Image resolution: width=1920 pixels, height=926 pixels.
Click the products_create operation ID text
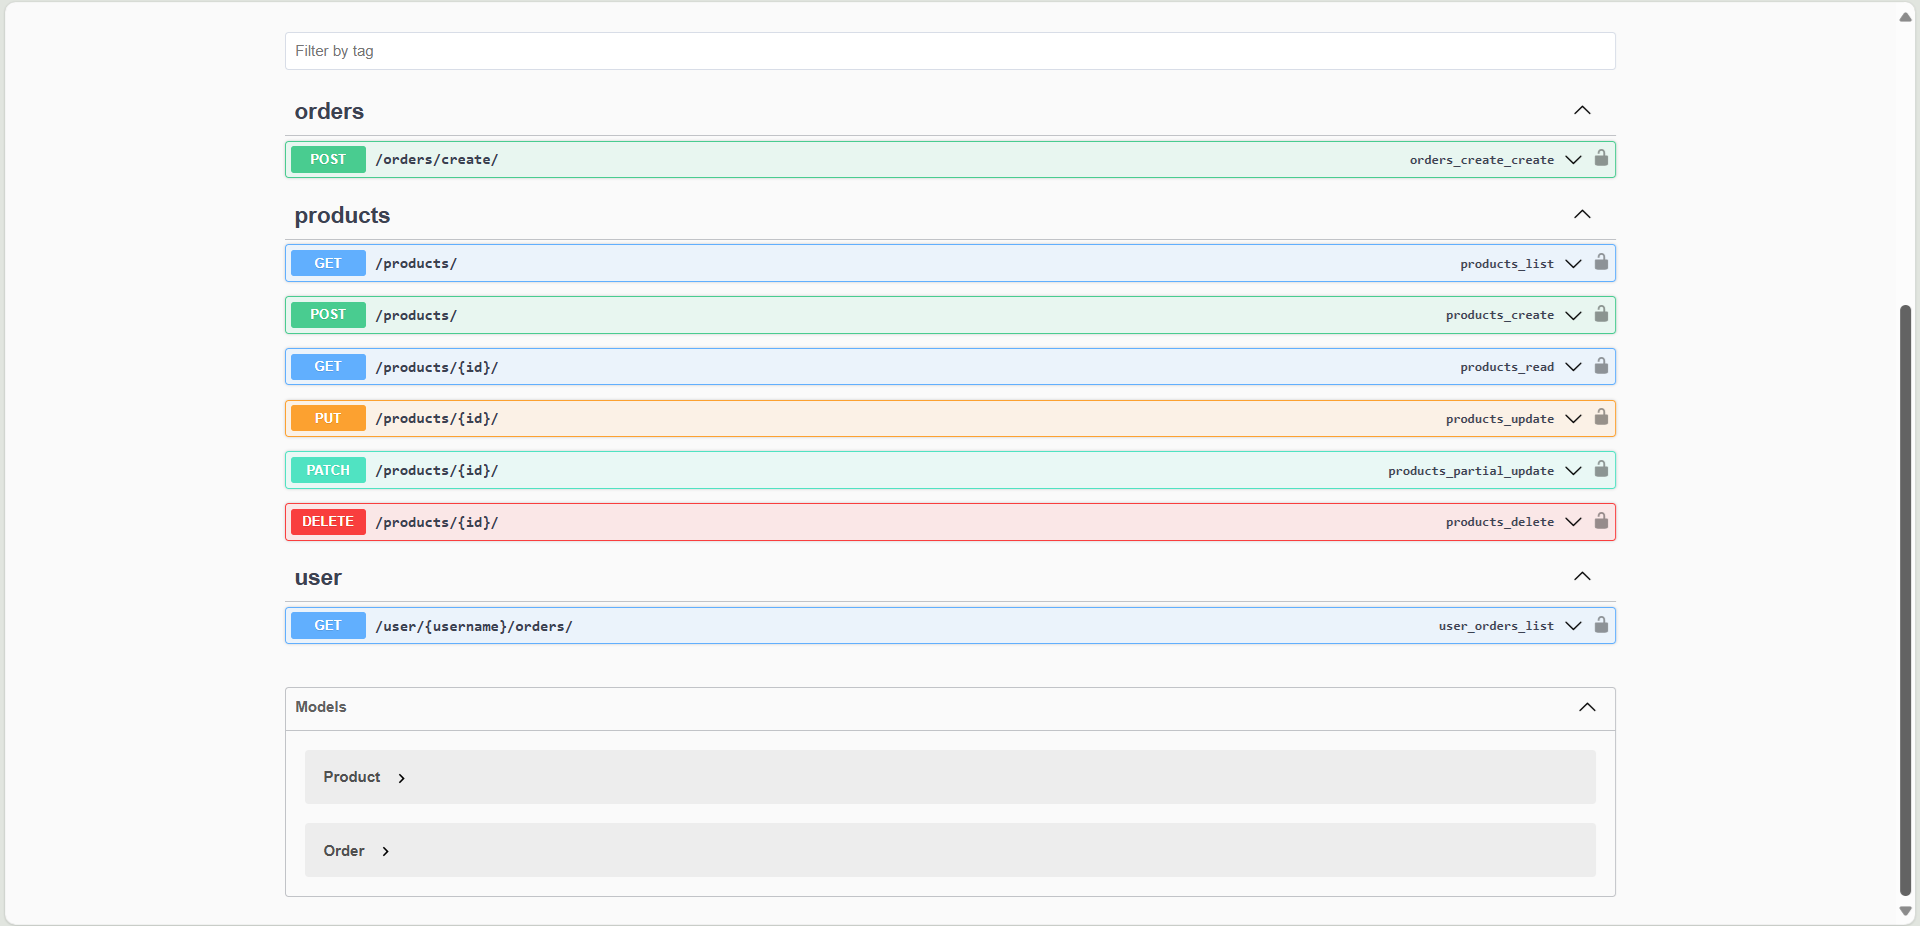click(1500, 315)
